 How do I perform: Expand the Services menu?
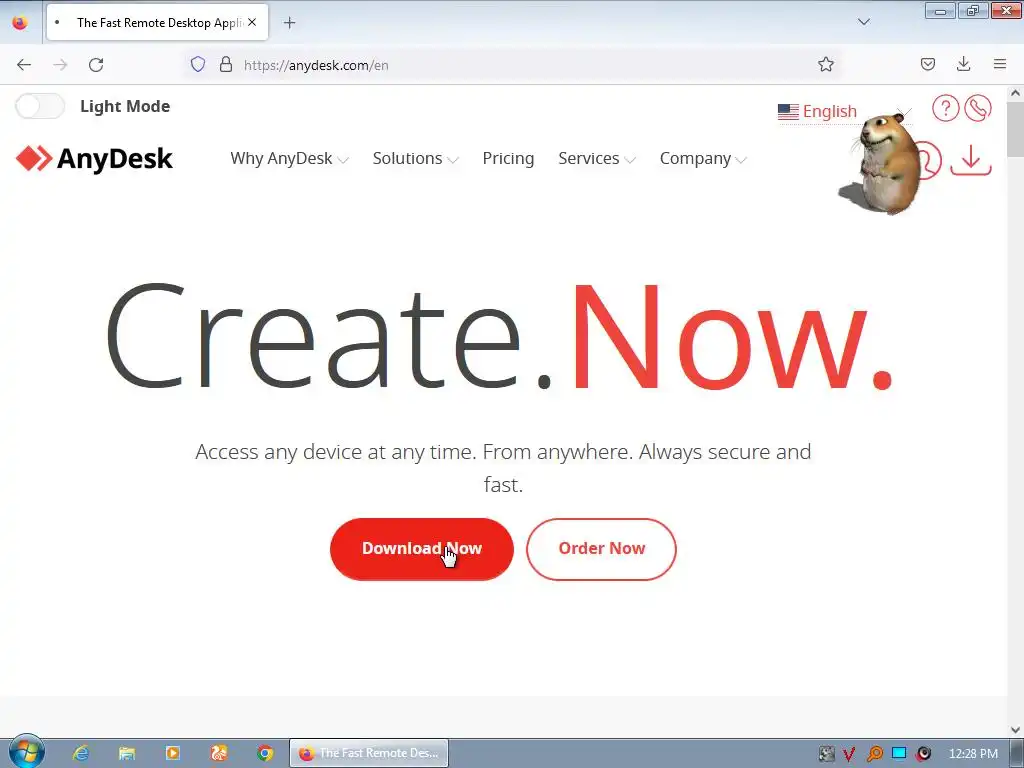597,159
